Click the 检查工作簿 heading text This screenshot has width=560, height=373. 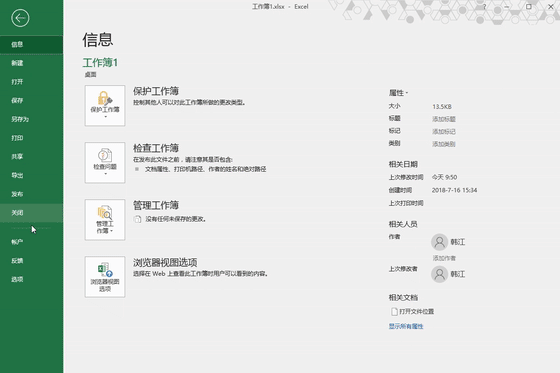pos(156,148)
